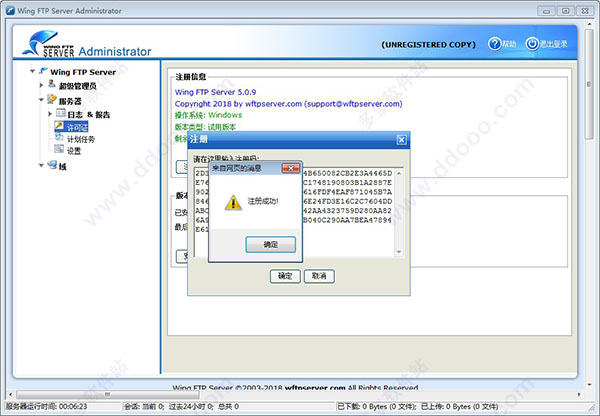The image size is (600, 416).
Task: Close the 注册 dialog with X
Action: pyautogui.click(x=401, y=140)
